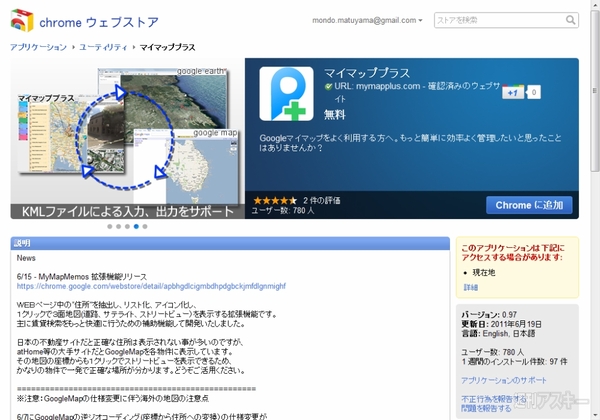Open アプリケーションのサポート link
Viewport: 600px width, 420px height.
click(x=504, y=381)
